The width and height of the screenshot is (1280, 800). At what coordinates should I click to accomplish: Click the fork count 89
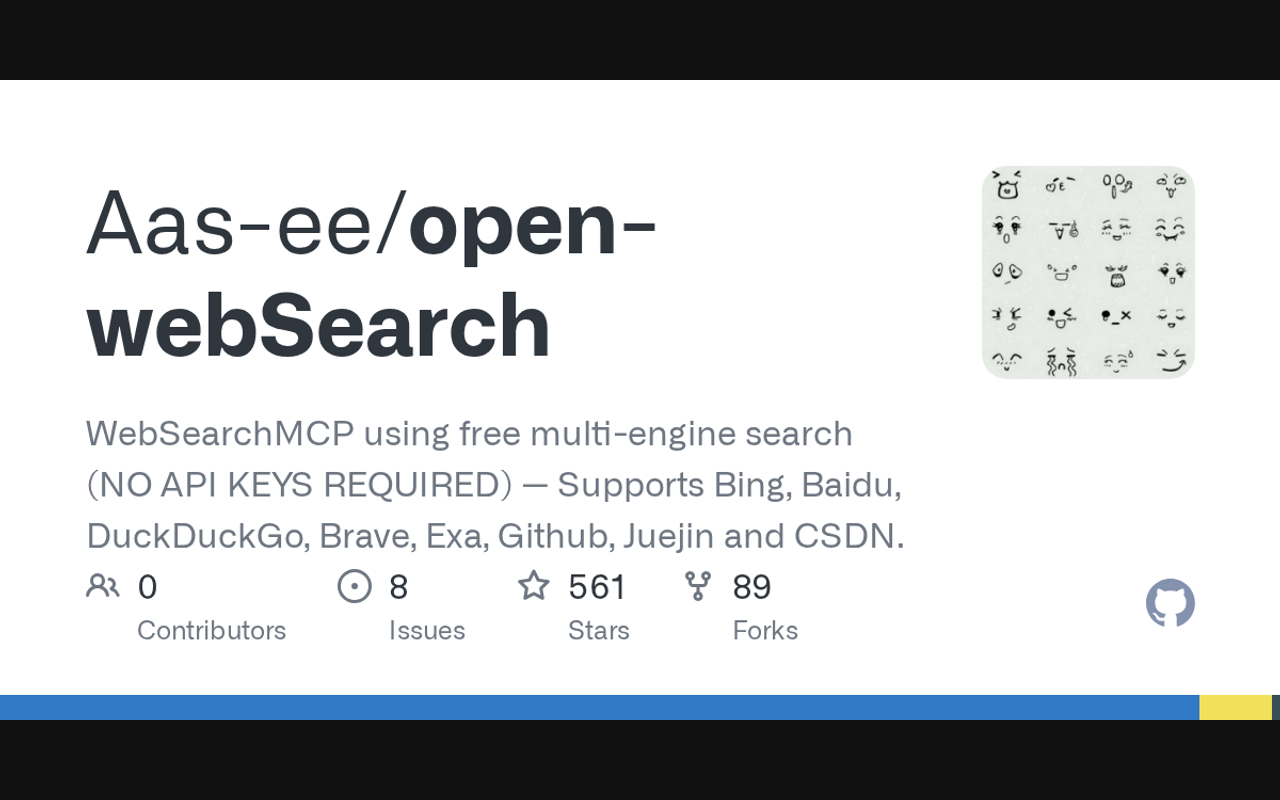click(752, 587)
